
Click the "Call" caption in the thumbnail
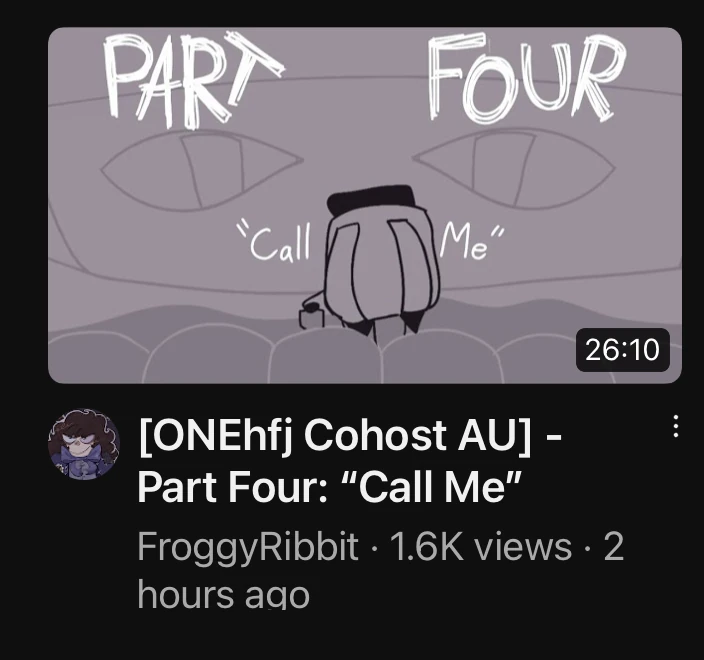point(275,243)
